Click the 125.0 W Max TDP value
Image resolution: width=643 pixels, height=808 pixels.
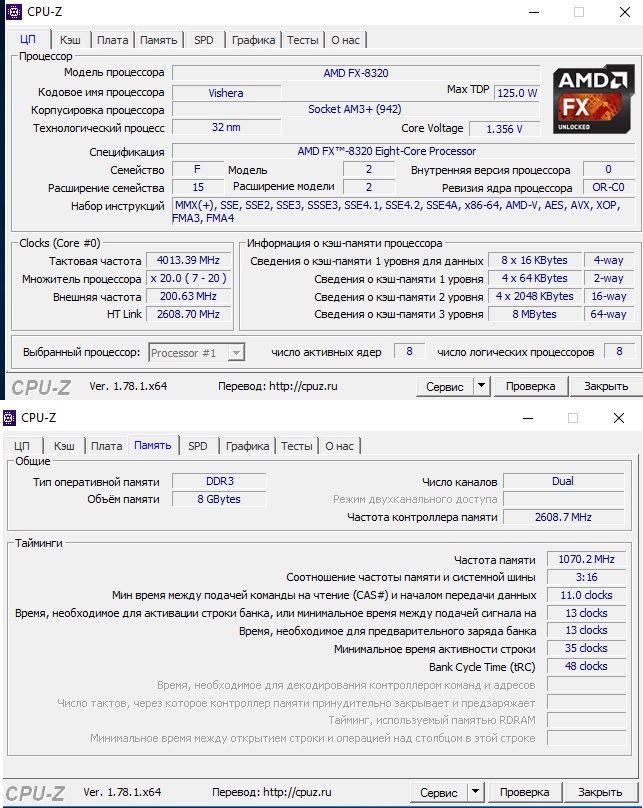pyautogui.click(x=517, y=93)
